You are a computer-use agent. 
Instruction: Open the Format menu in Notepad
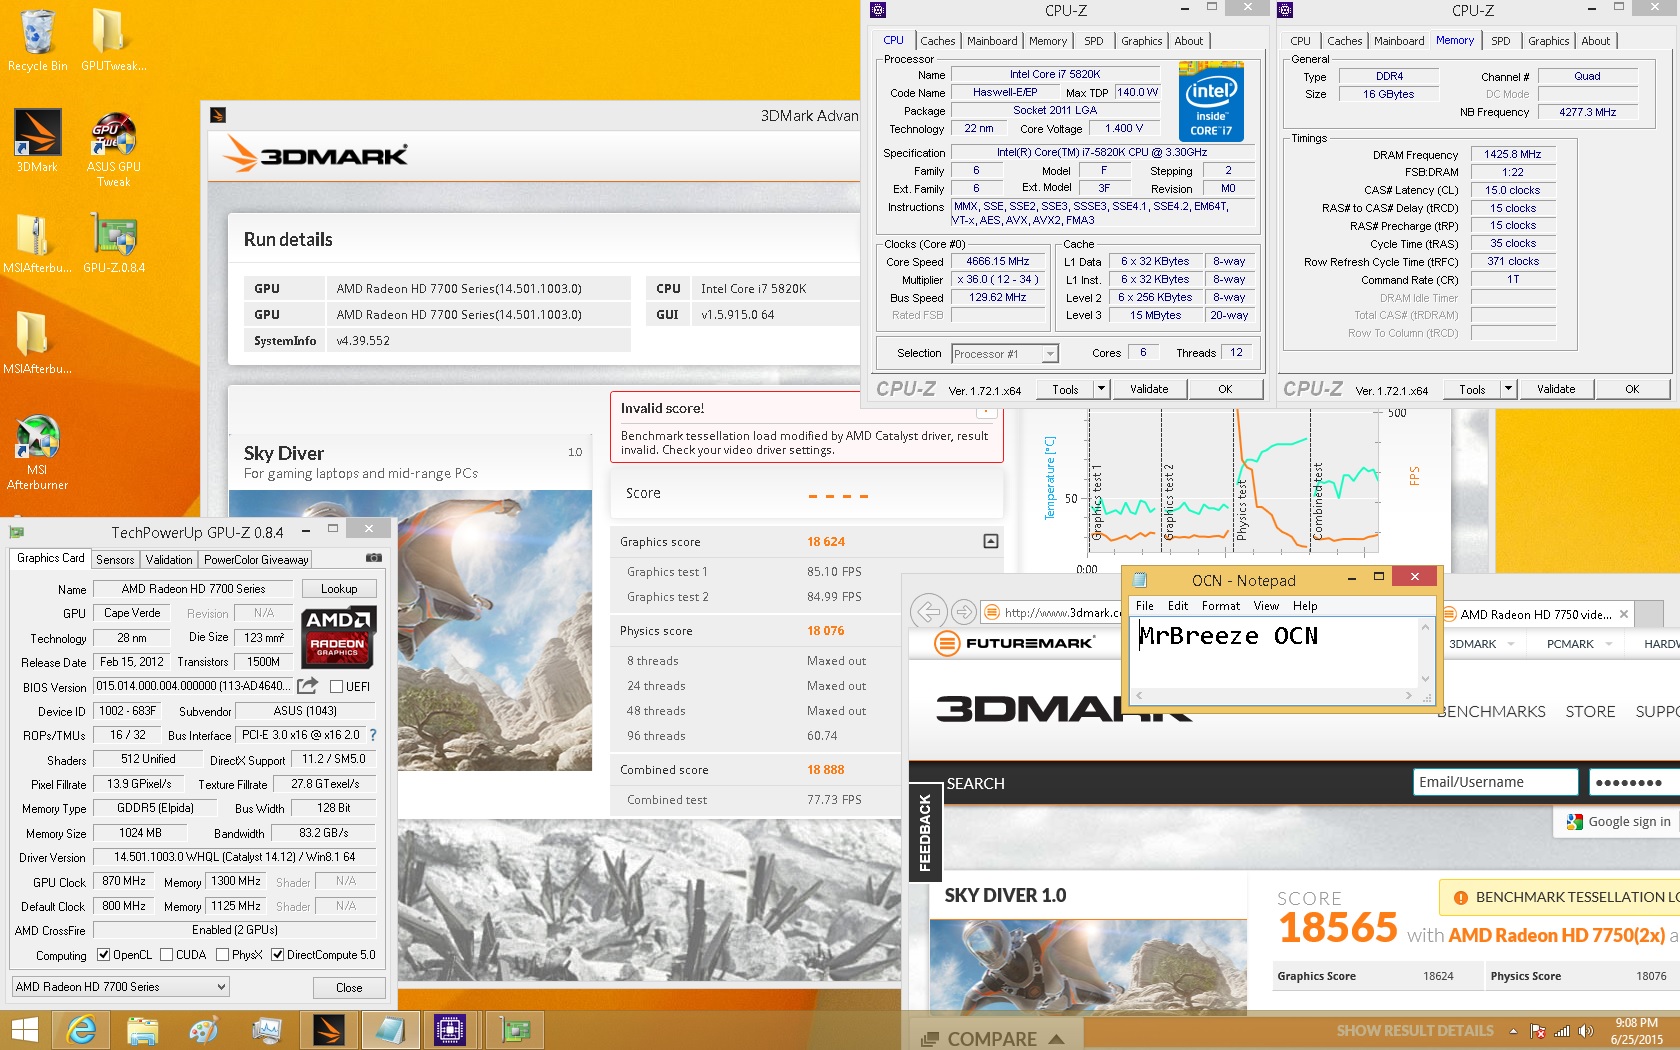1220,606
